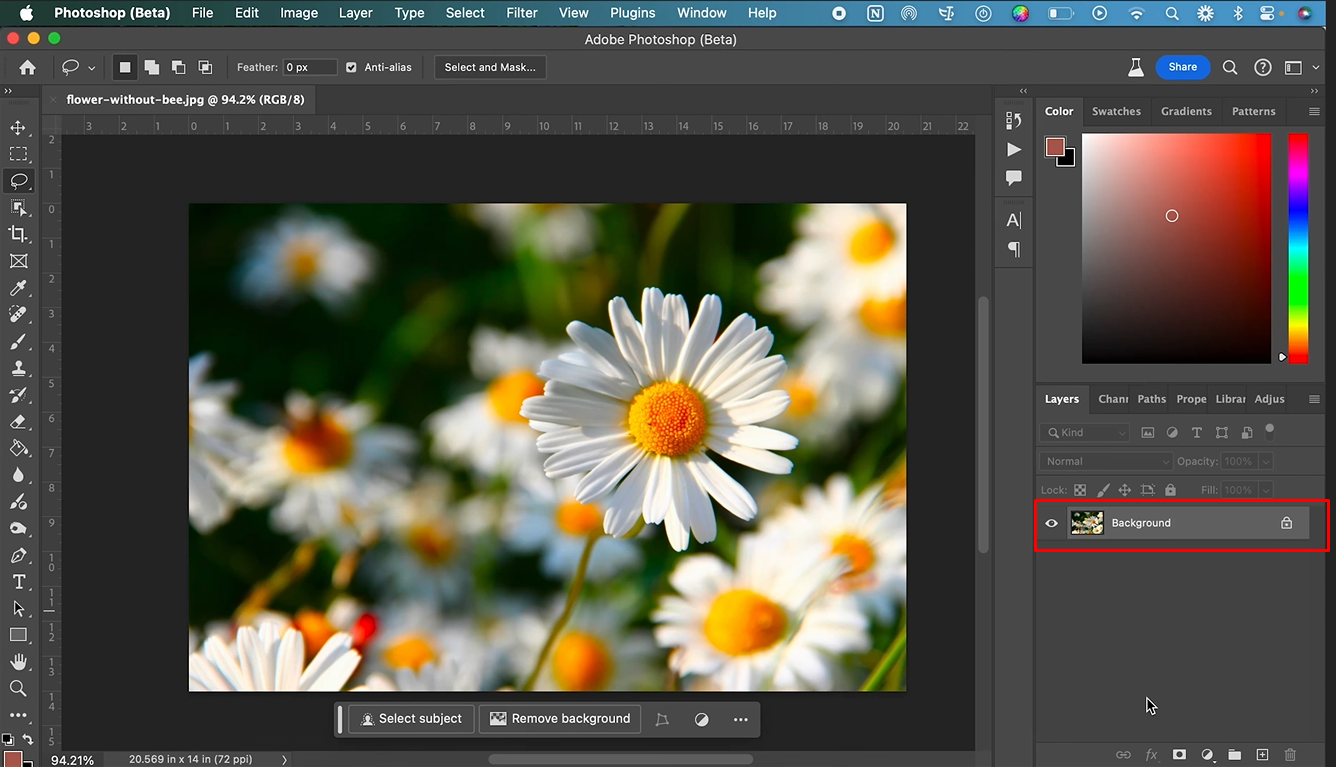Grab the Zoom tool
The height and width of the screenshot is (767, 1336).
pyautogui.click(x=19, y=688)
